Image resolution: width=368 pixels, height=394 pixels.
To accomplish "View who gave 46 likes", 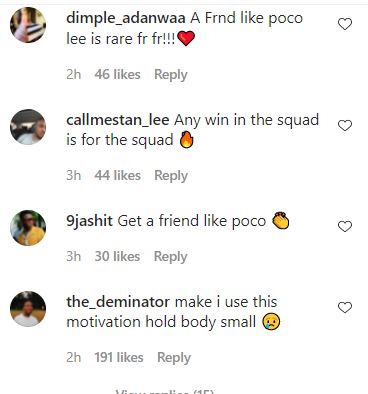I will click(x=117, y=74).
